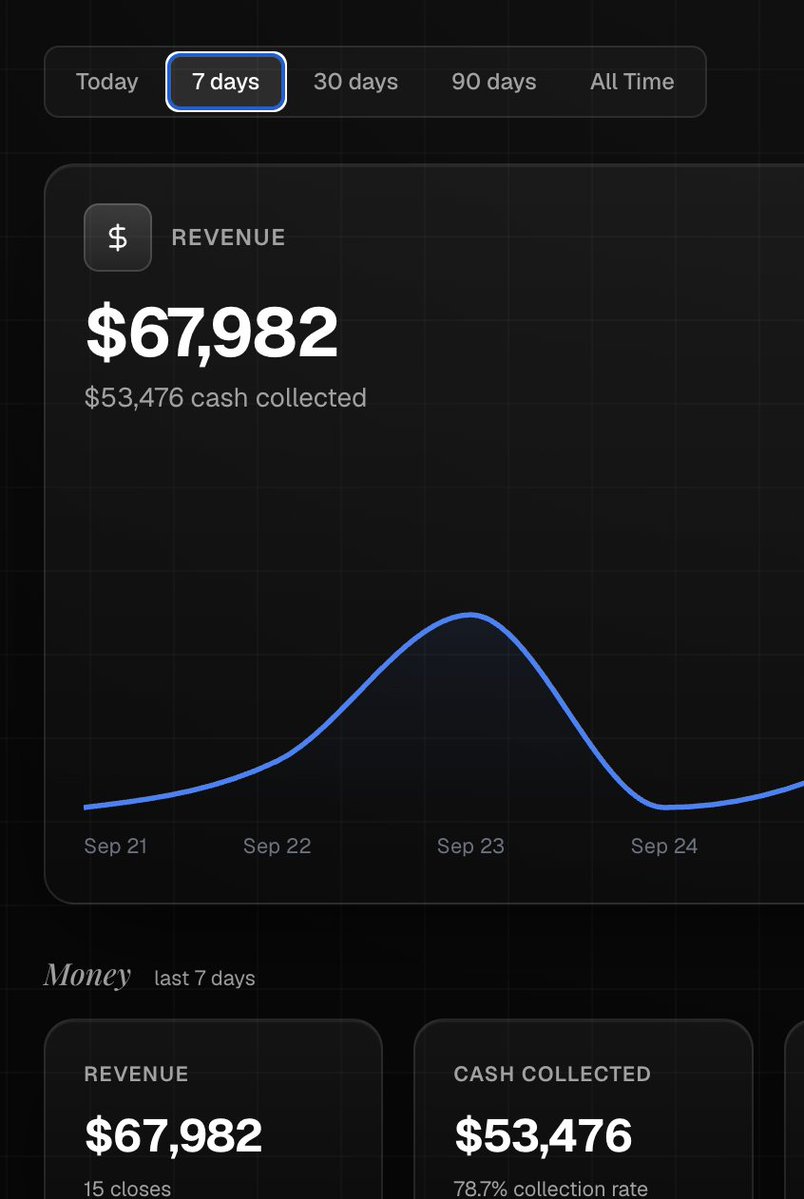The height and width of the screenshot is (1199, 804).
Task: Click the large $67,982 revenue total
Action: pos(211,333)
